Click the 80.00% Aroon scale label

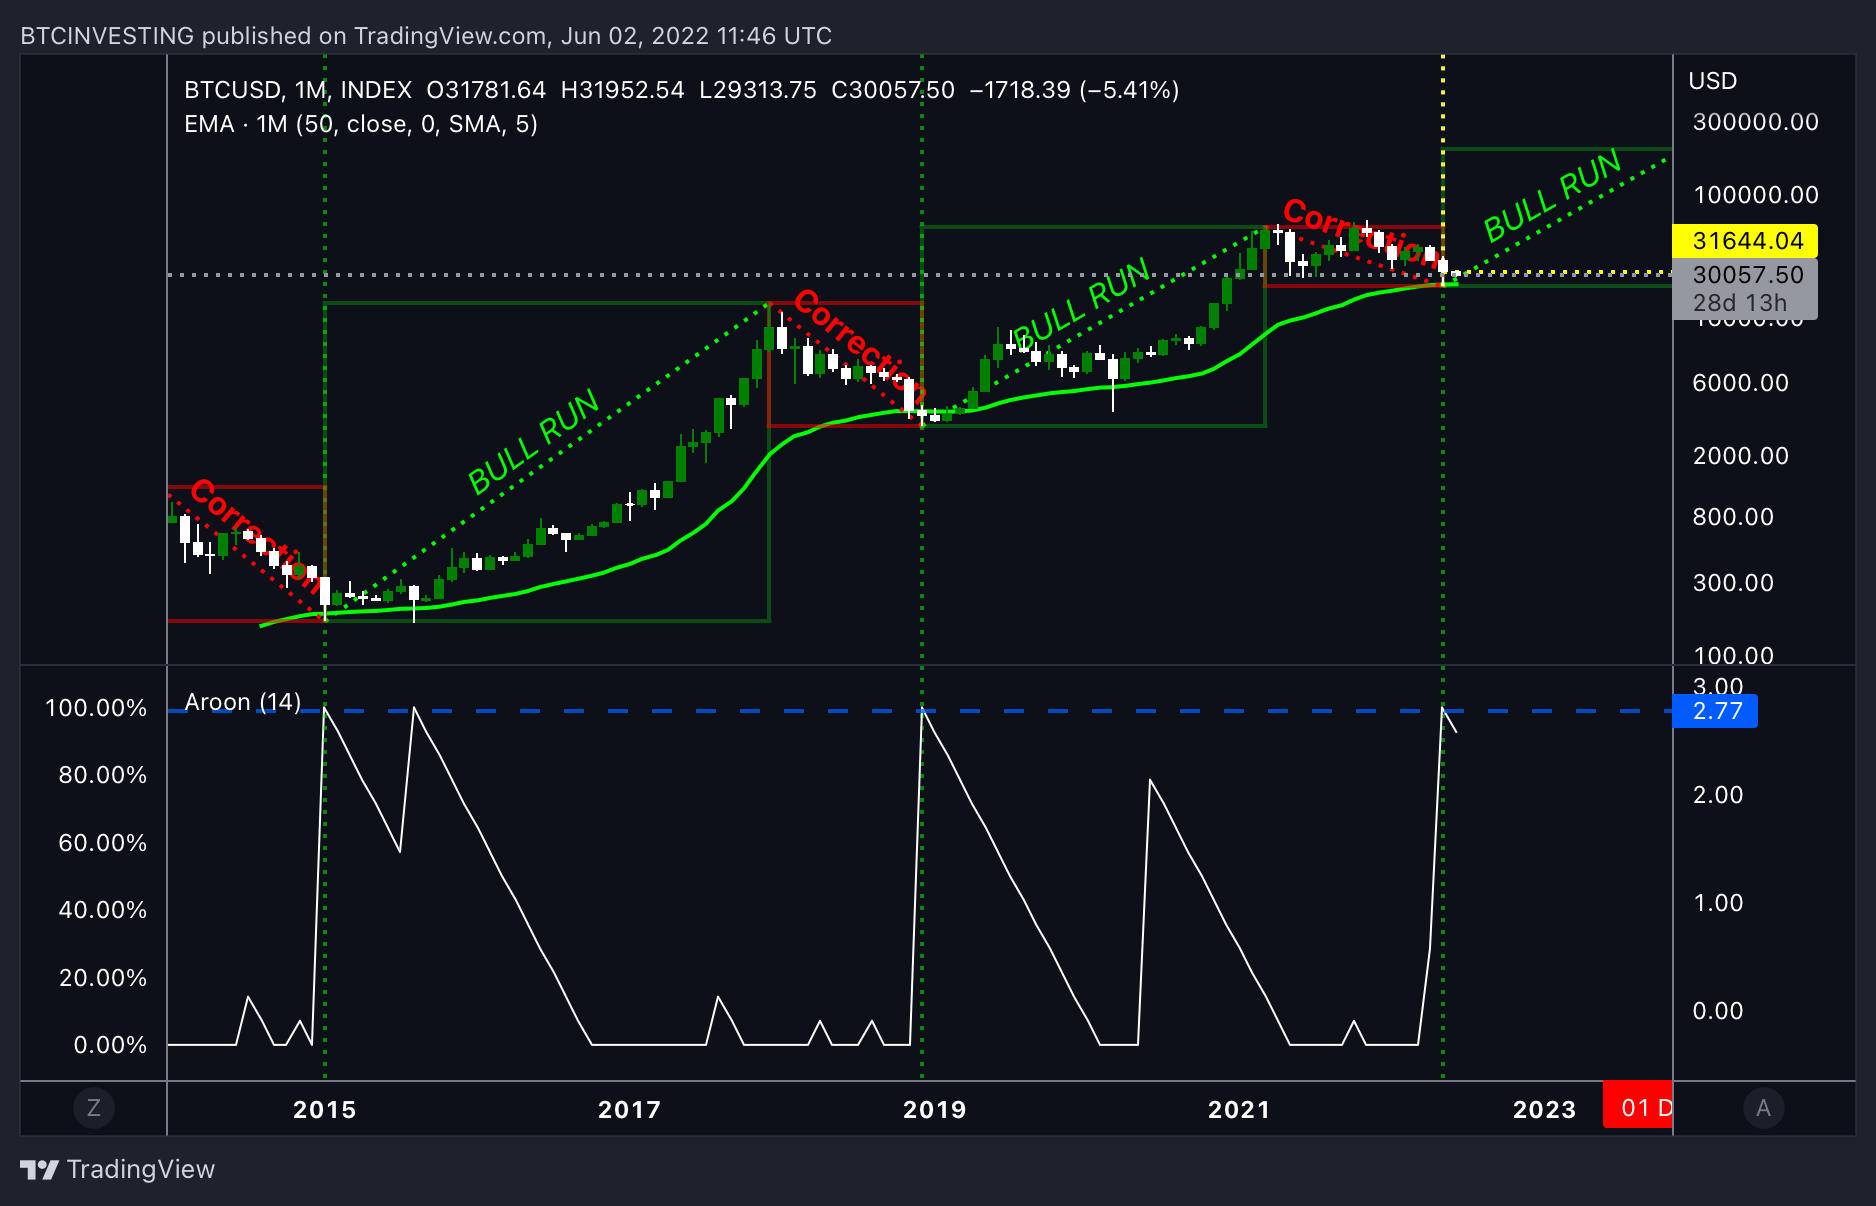pos(103,775)
